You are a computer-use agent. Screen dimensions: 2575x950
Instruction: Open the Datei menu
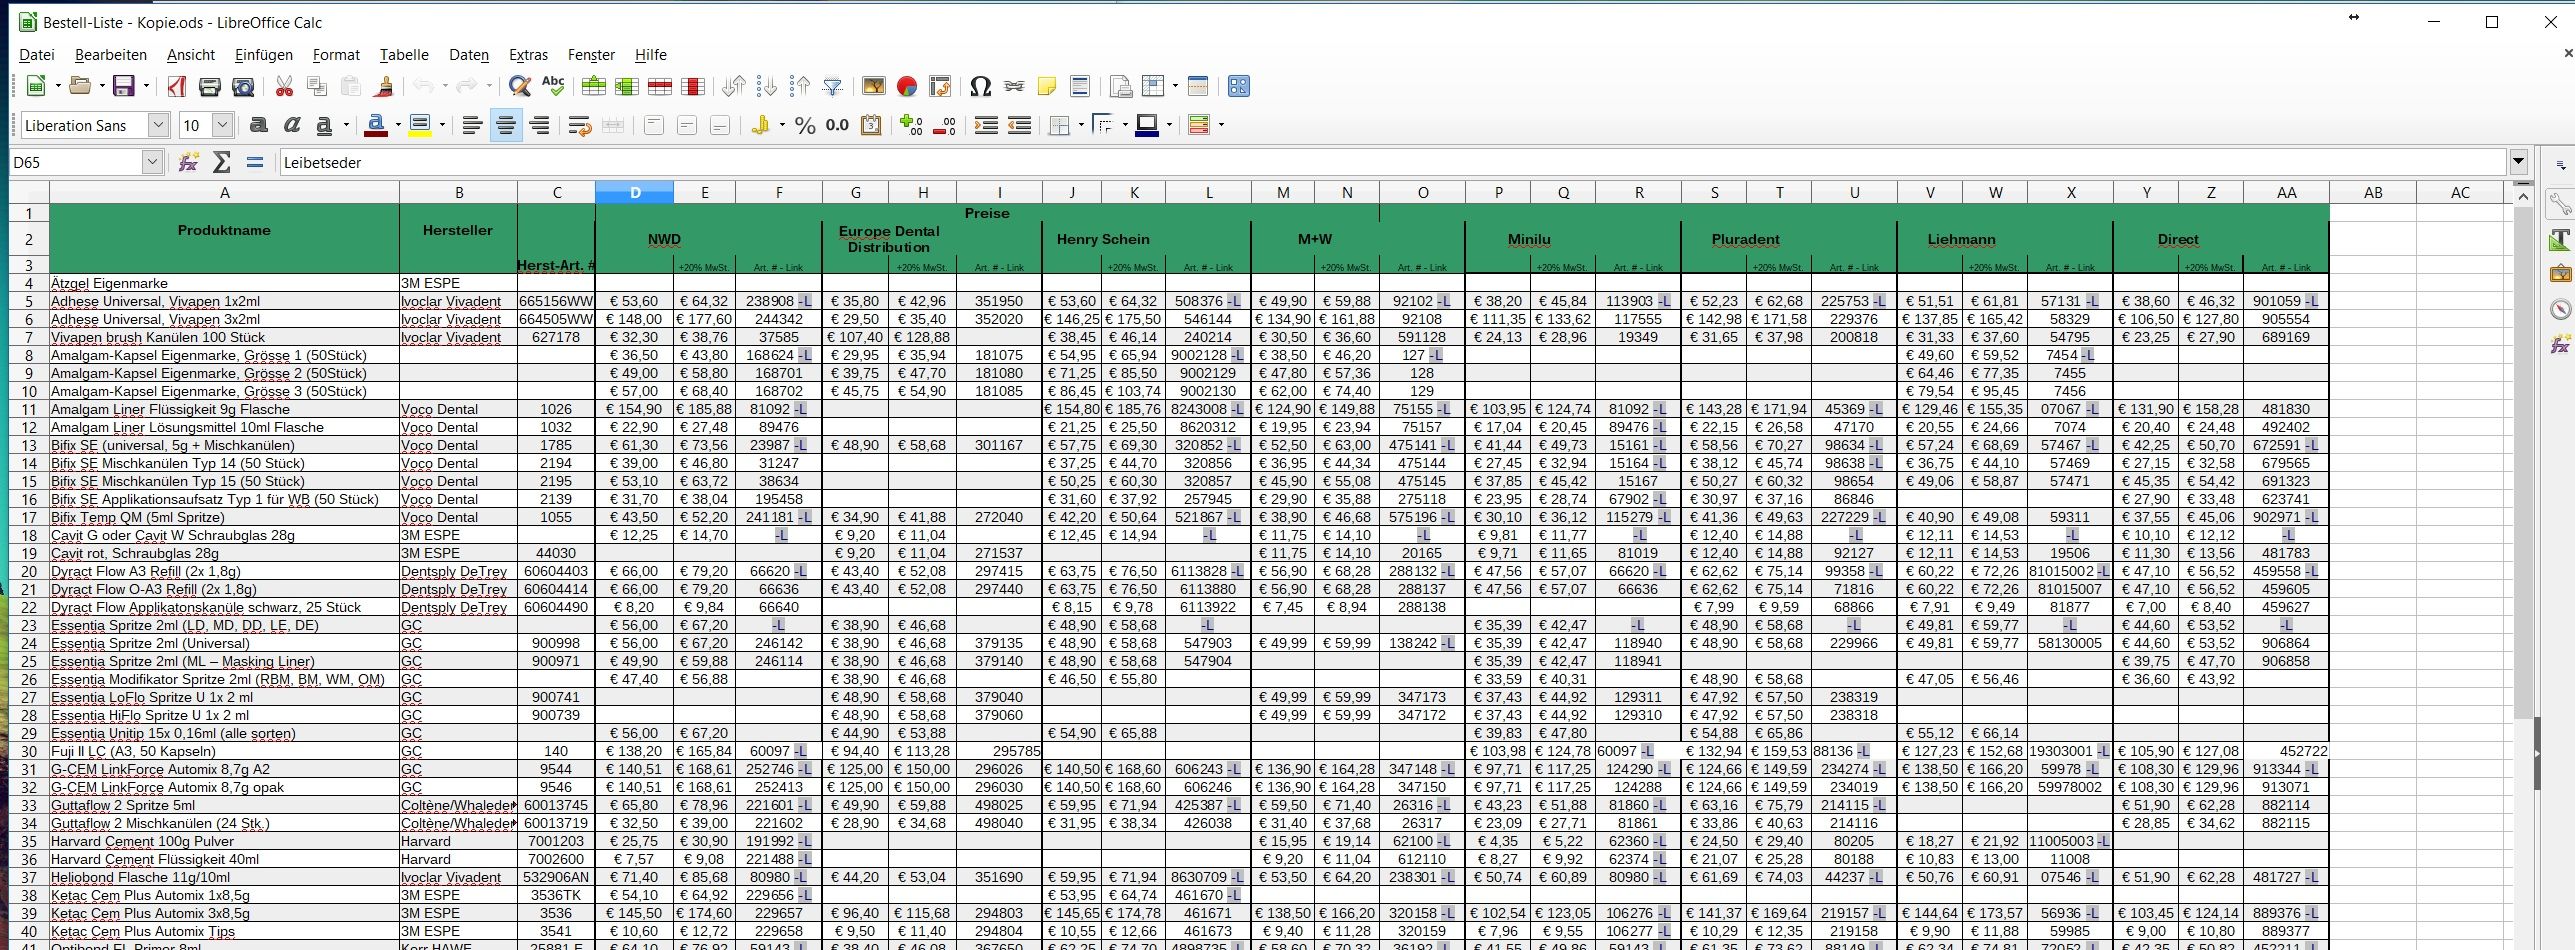pos(37,55)
